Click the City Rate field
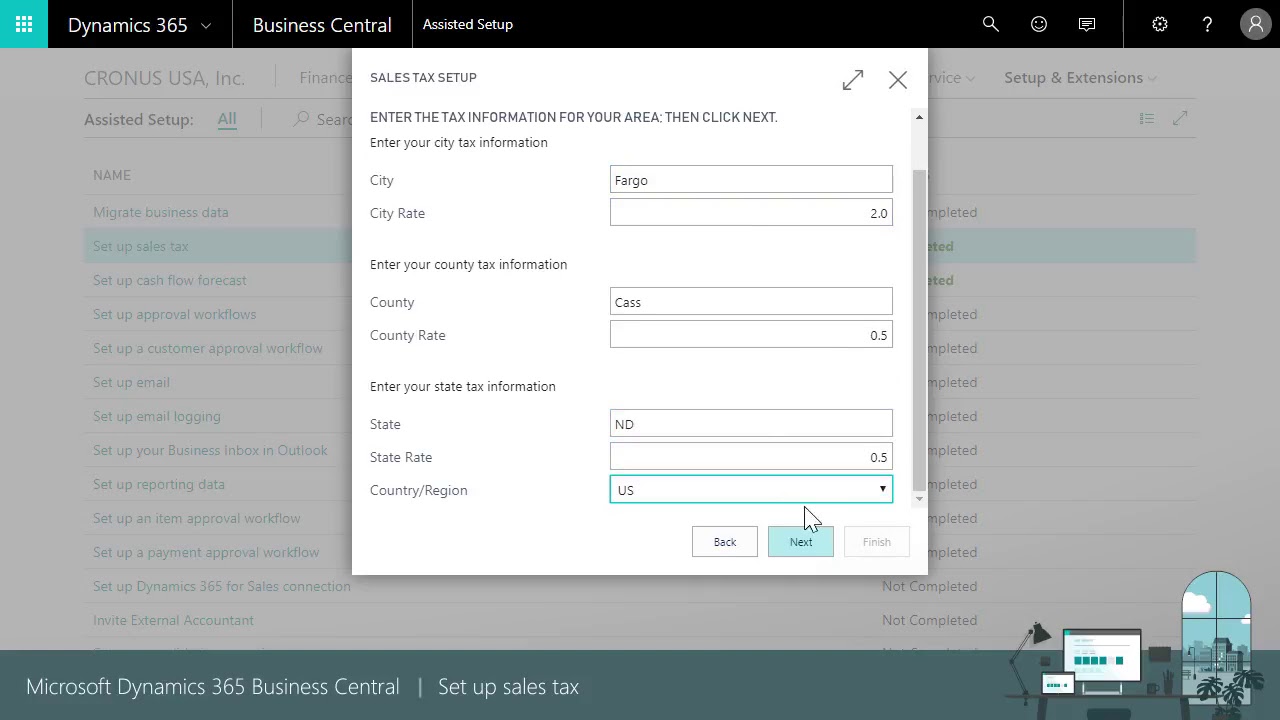This screenshot has height=720, width=1280. (751, 213)
